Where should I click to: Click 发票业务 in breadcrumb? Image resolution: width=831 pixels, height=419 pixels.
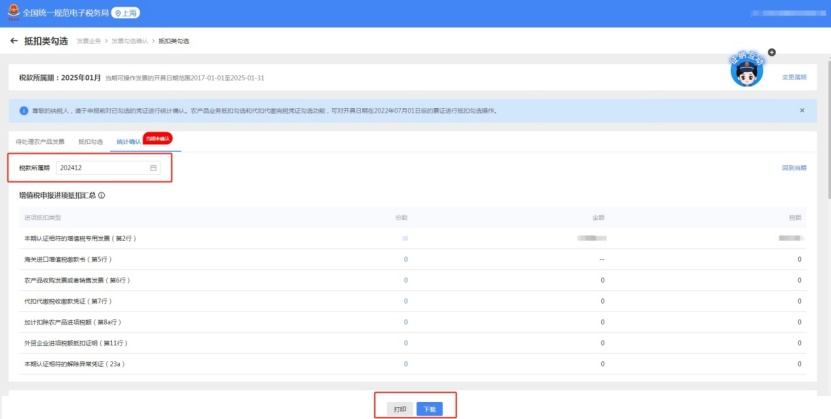[87, 41]
